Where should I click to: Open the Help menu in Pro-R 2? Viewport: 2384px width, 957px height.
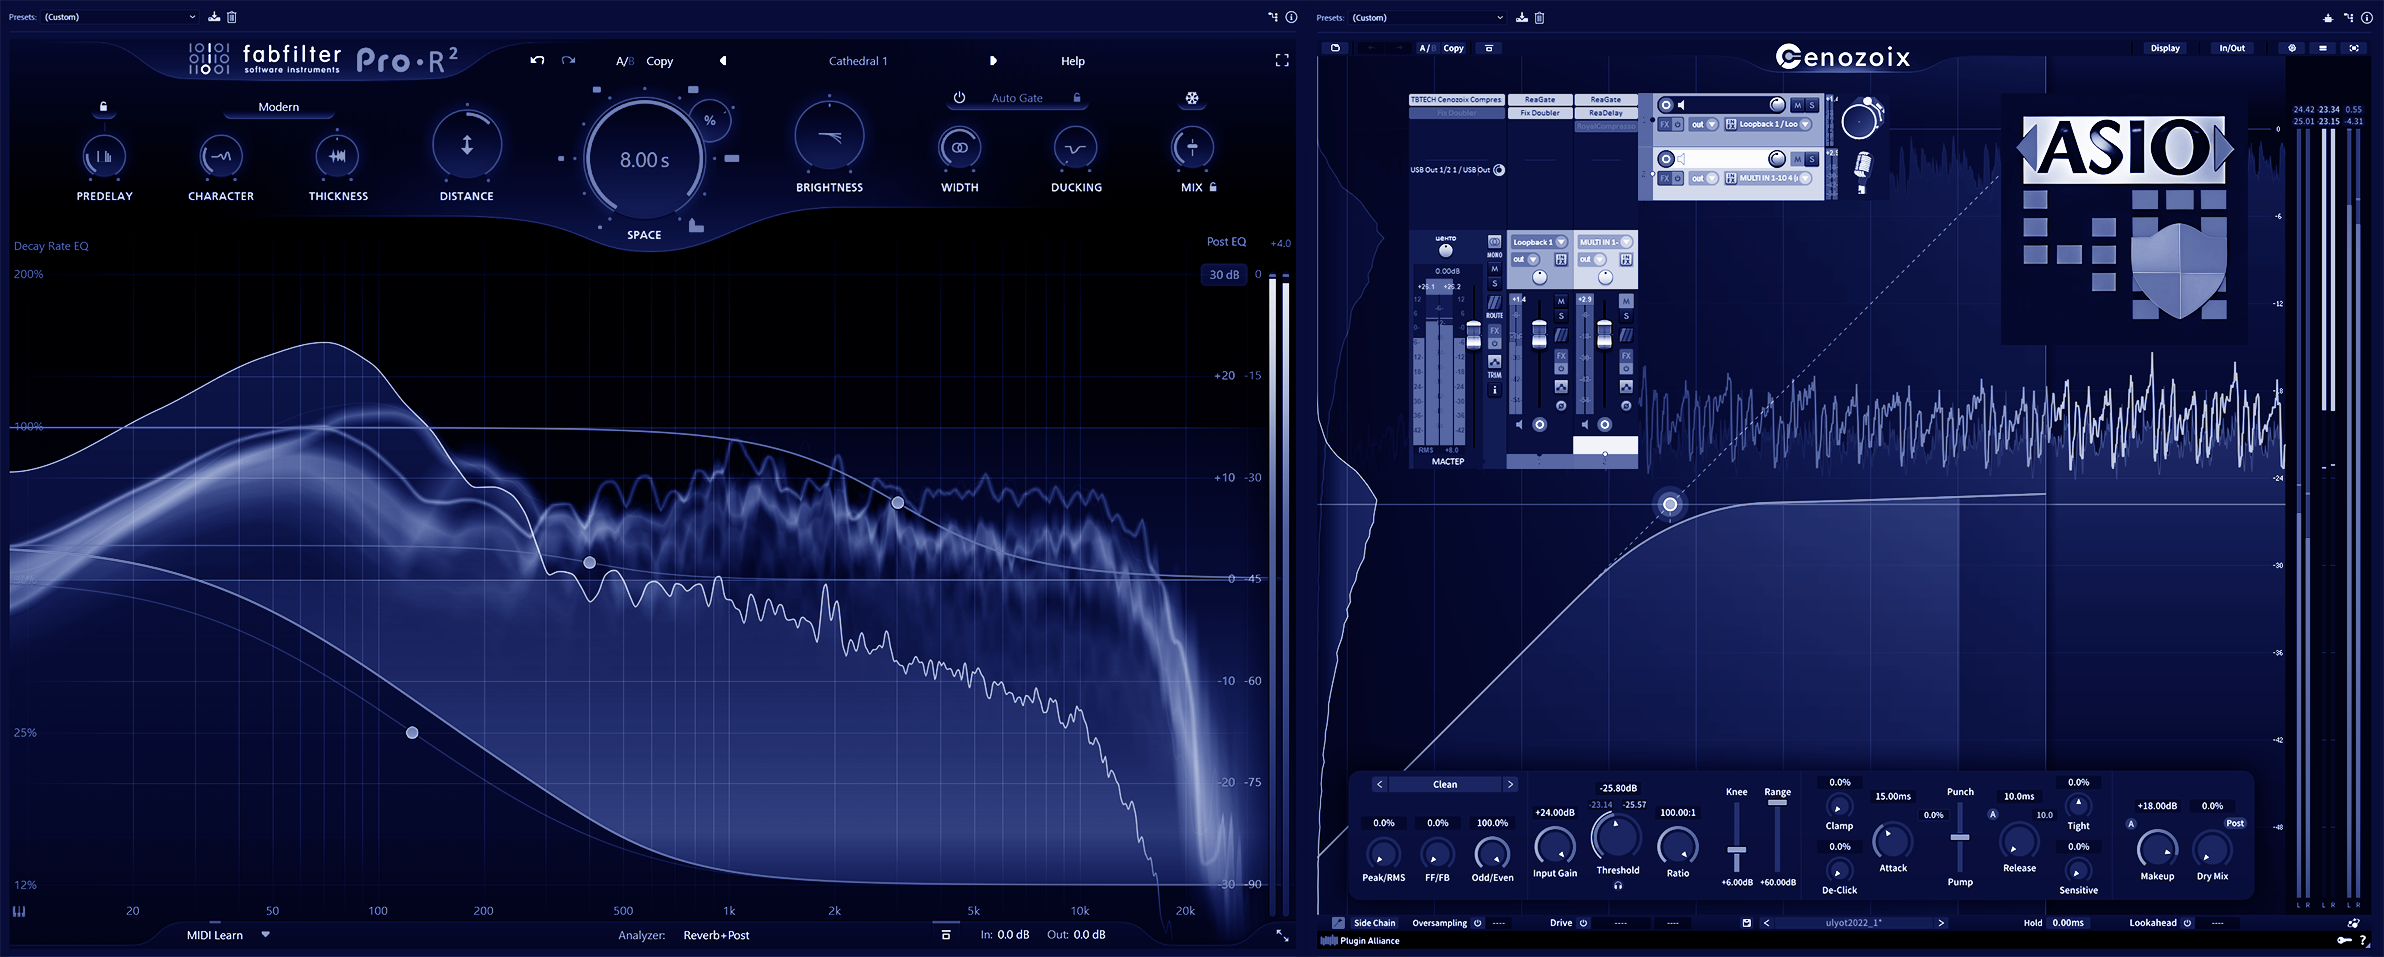[1073, 61]
